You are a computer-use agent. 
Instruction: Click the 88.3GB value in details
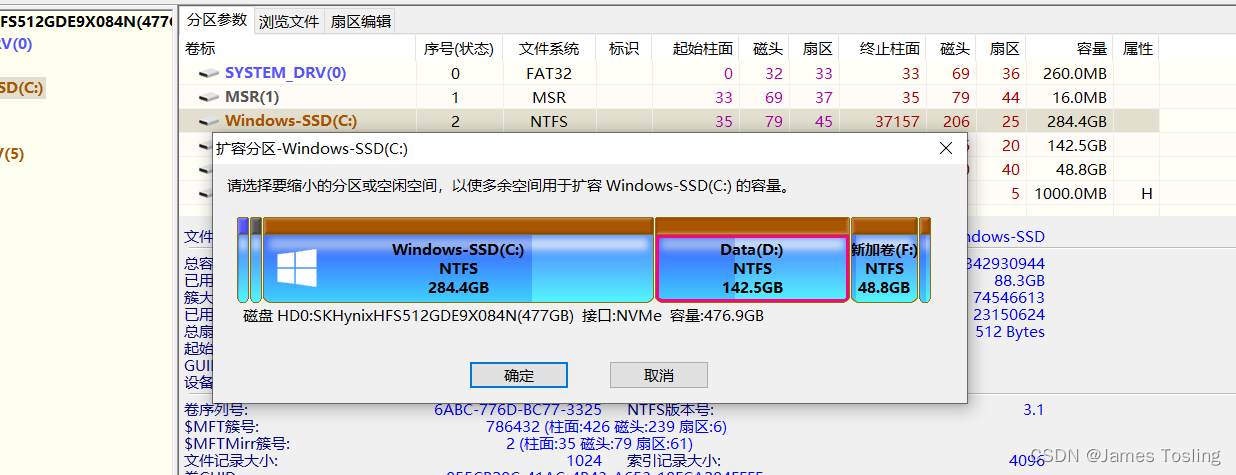pyautogui.click(x=1018, y=281)
